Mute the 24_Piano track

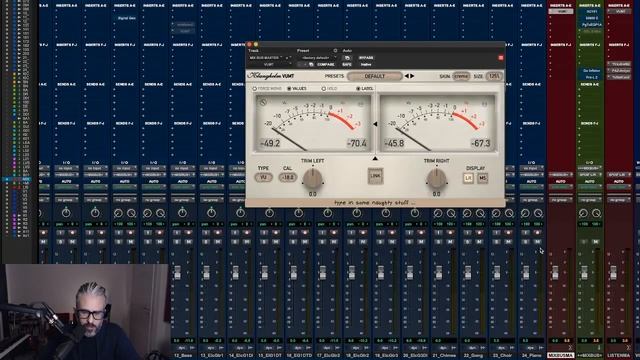point(537,242)
